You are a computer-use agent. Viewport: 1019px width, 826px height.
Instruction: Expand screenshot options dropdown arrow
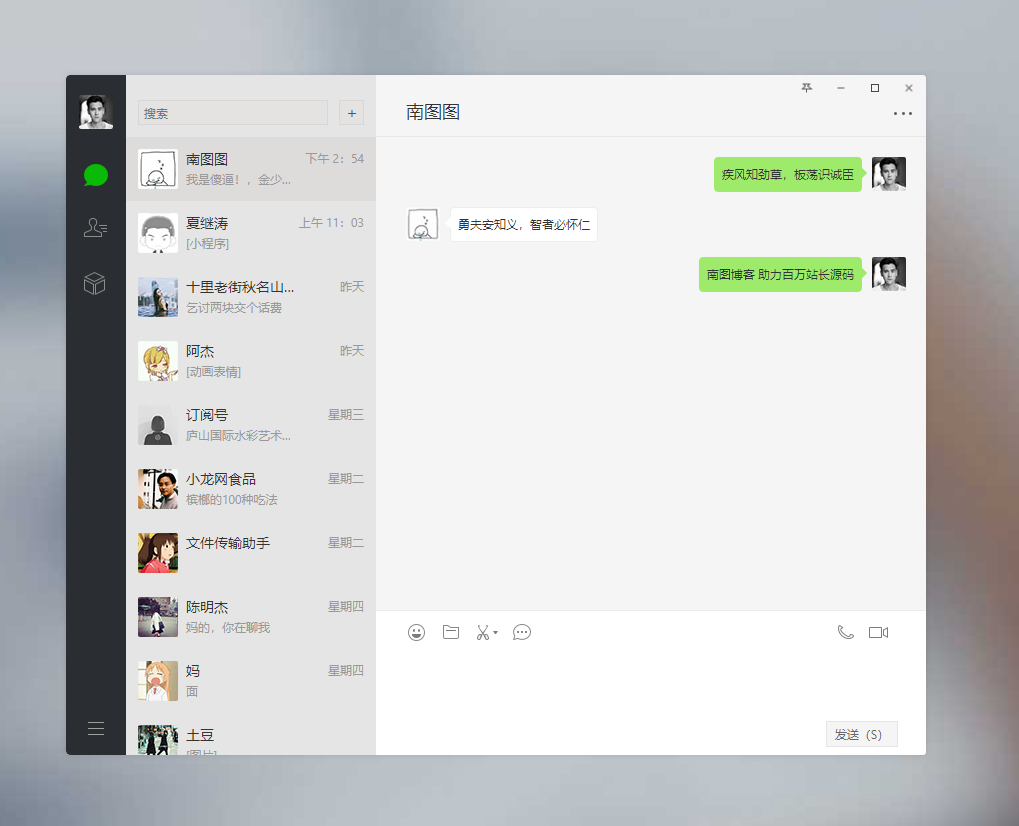pyautogui.click(x=496, y=633)
